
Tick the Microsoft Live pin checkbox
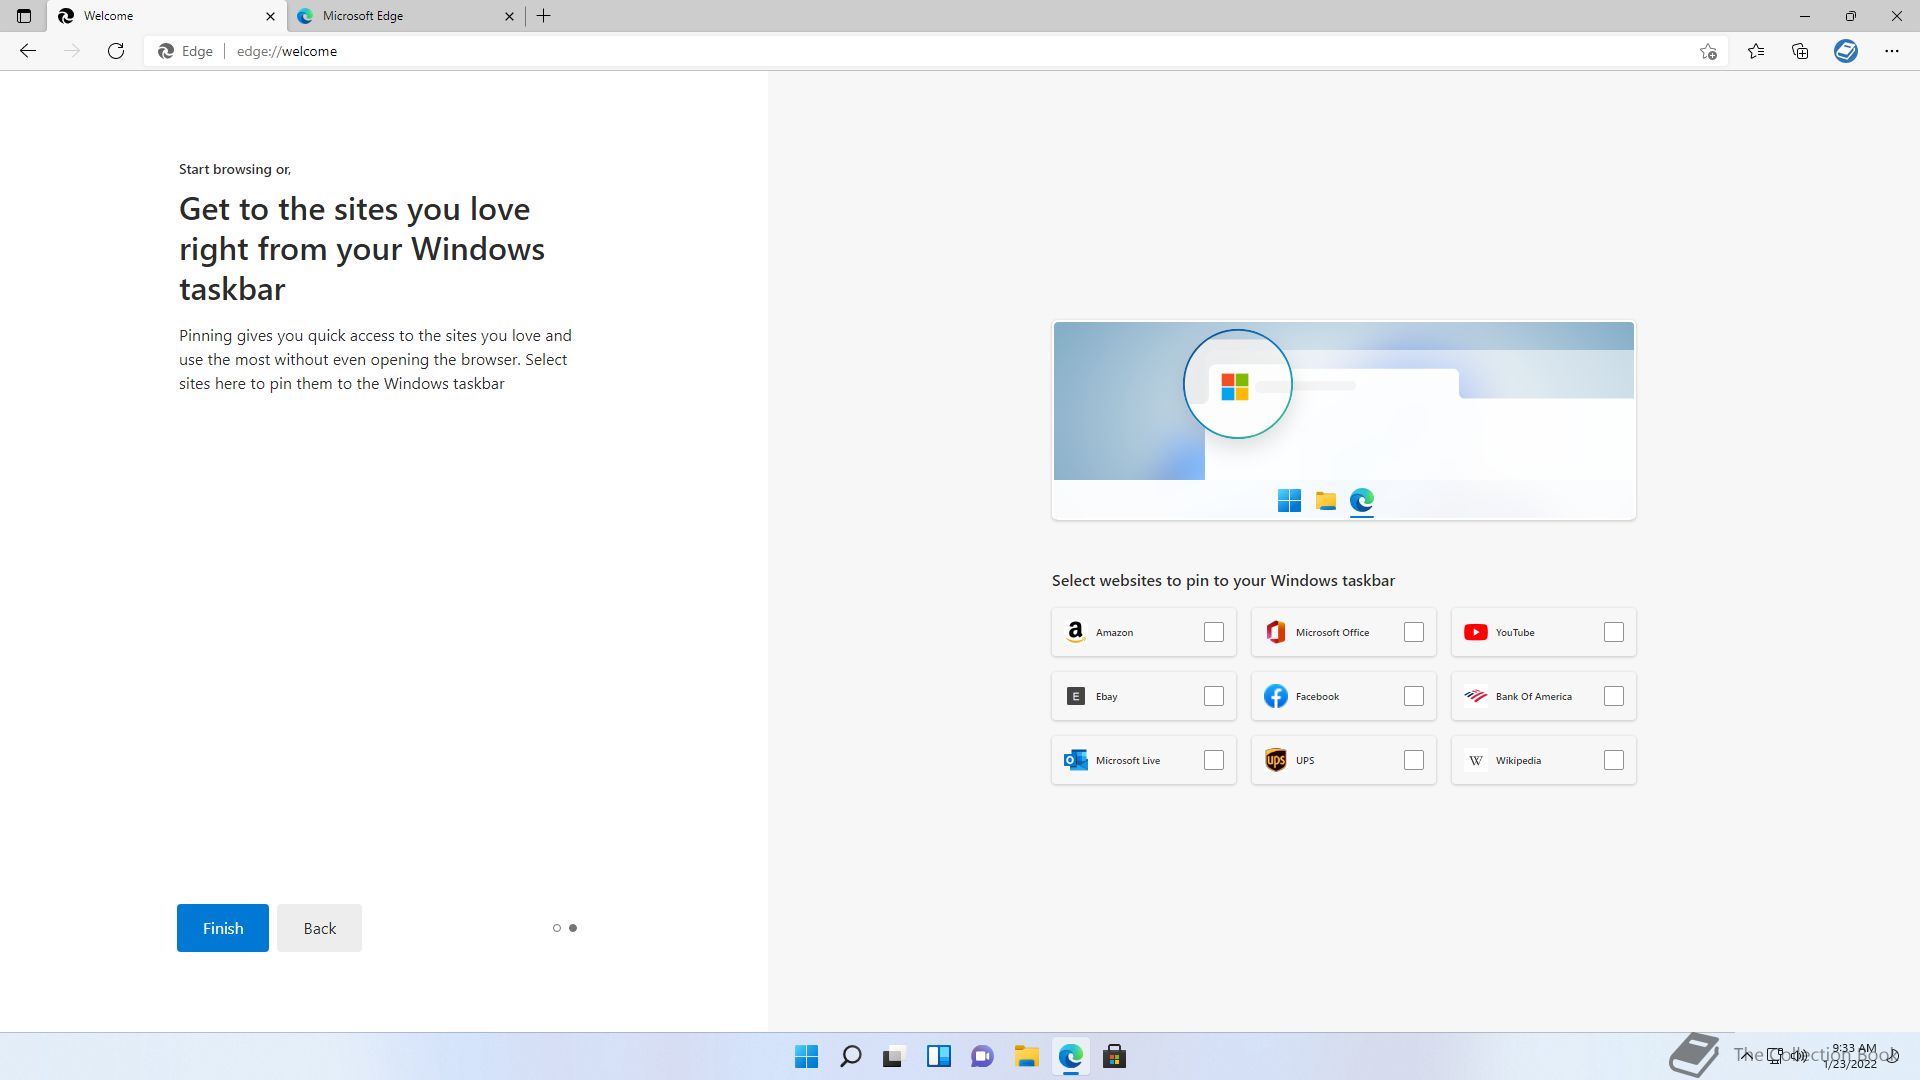pyautogui.click(x=1214, y=760)
